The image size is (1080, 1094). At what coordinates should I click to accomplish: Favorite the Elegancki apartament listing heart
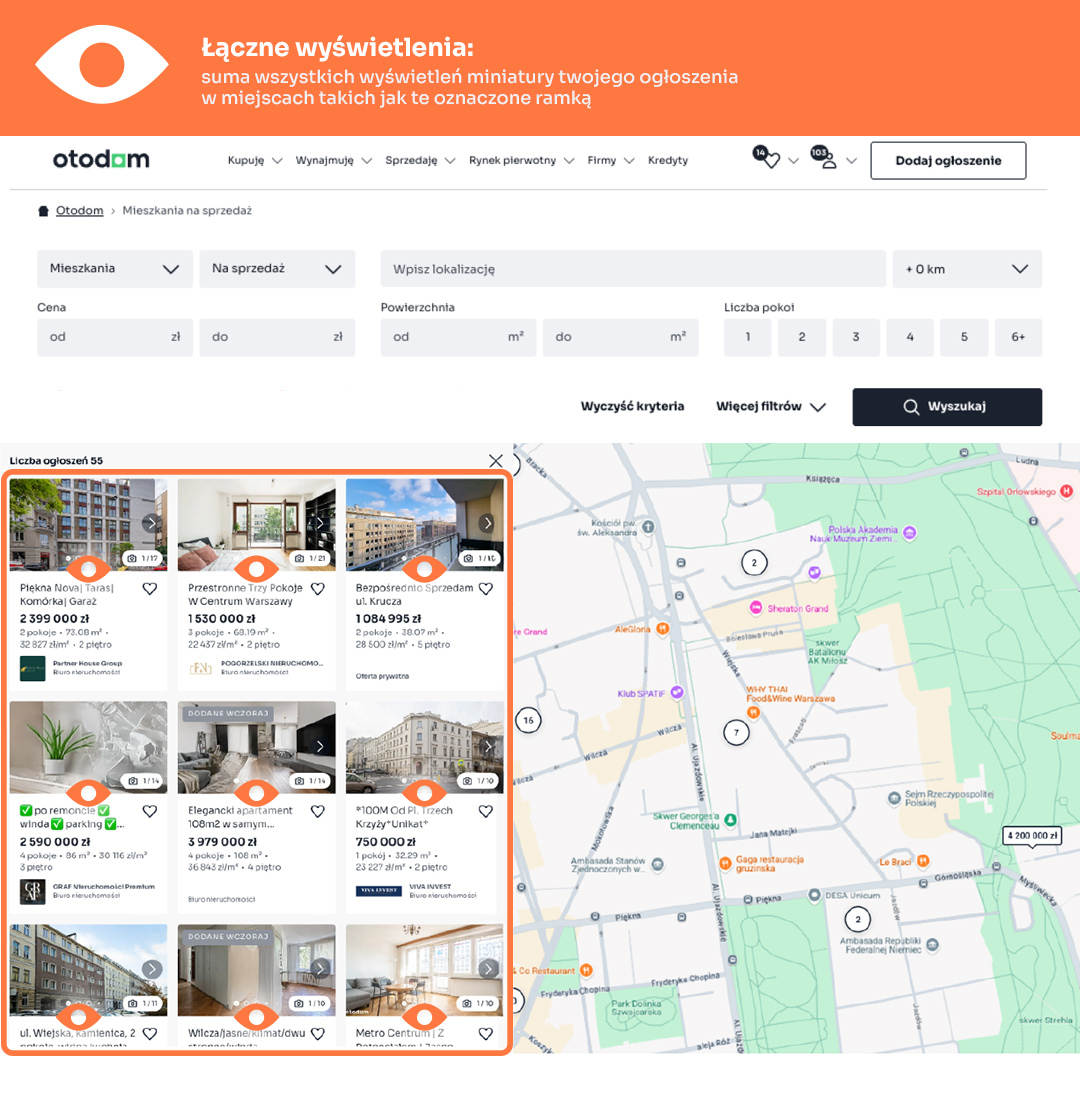point(318,811)
